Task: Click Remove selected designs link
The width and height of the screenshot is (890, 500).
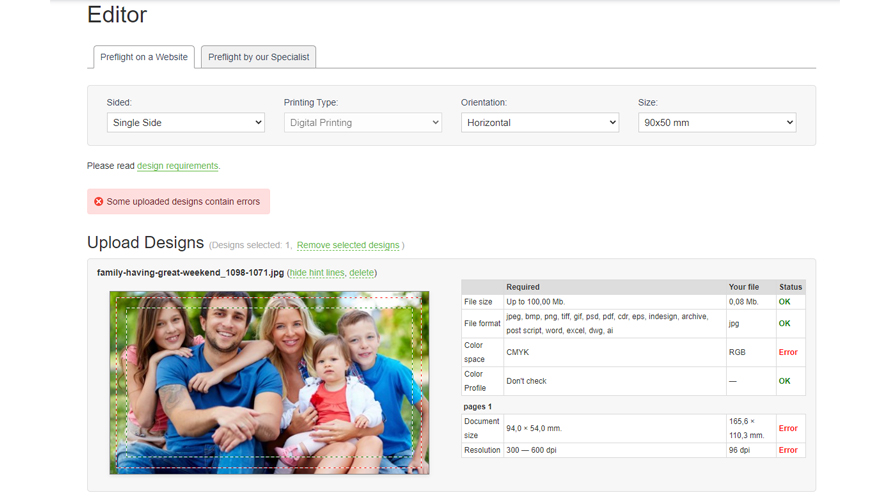Action: (x=348, y=245)
